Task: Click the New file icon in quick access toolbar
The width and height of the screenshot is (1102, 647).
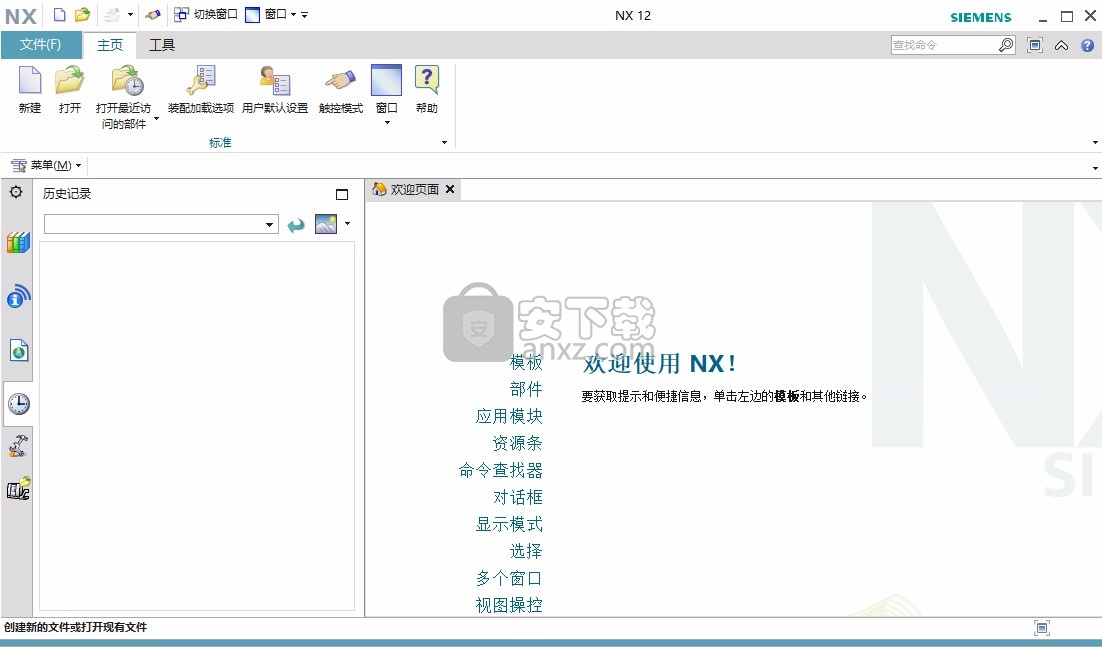Action: pyautogui.click(x=60, y=15)
